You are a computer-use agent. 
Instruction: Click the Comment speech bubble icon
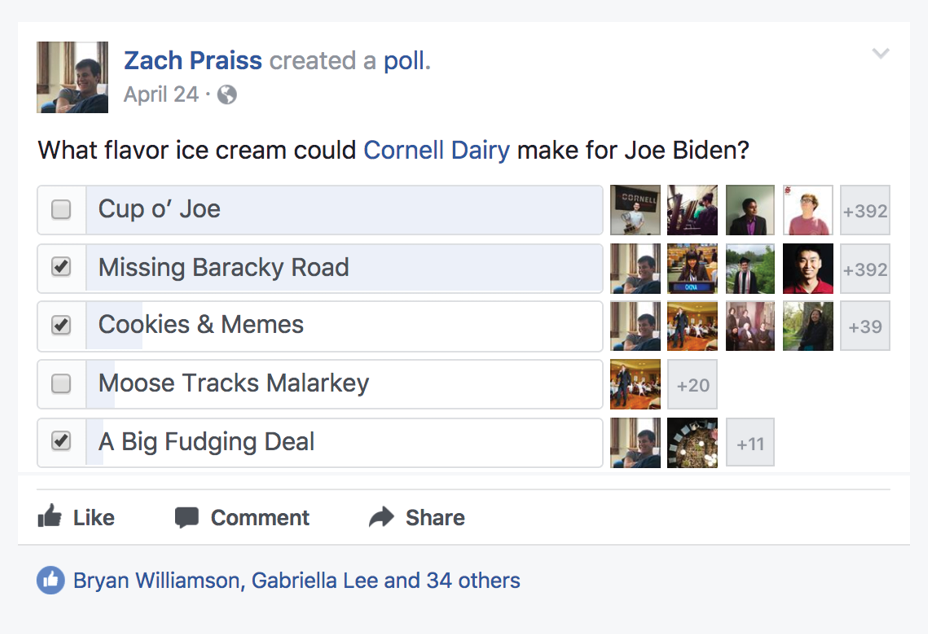(186, 517)
